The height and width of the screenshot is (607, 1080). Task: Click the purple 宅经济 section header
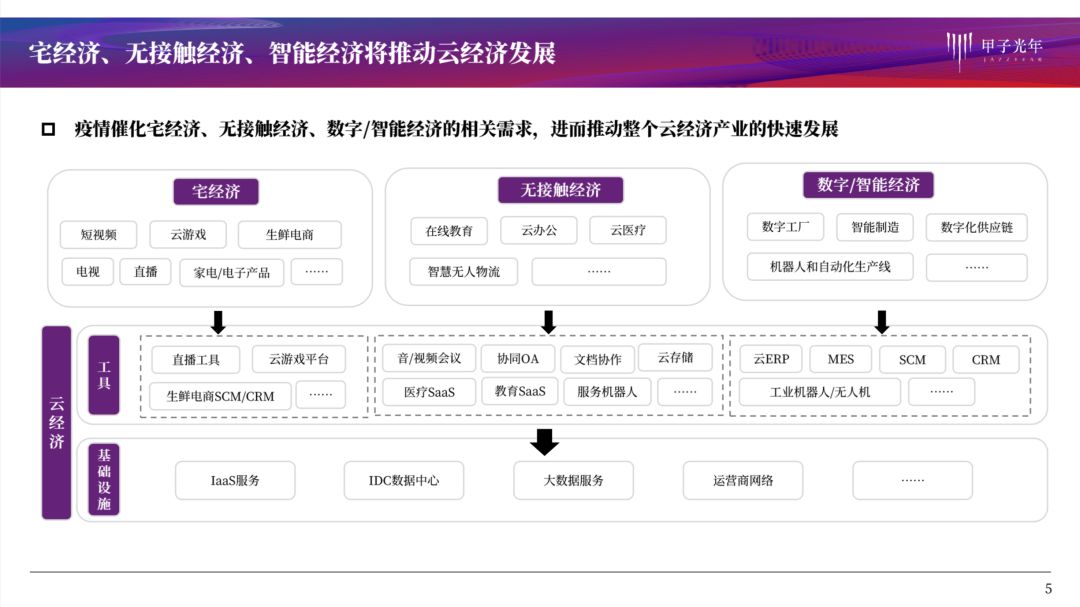(216, 192)
